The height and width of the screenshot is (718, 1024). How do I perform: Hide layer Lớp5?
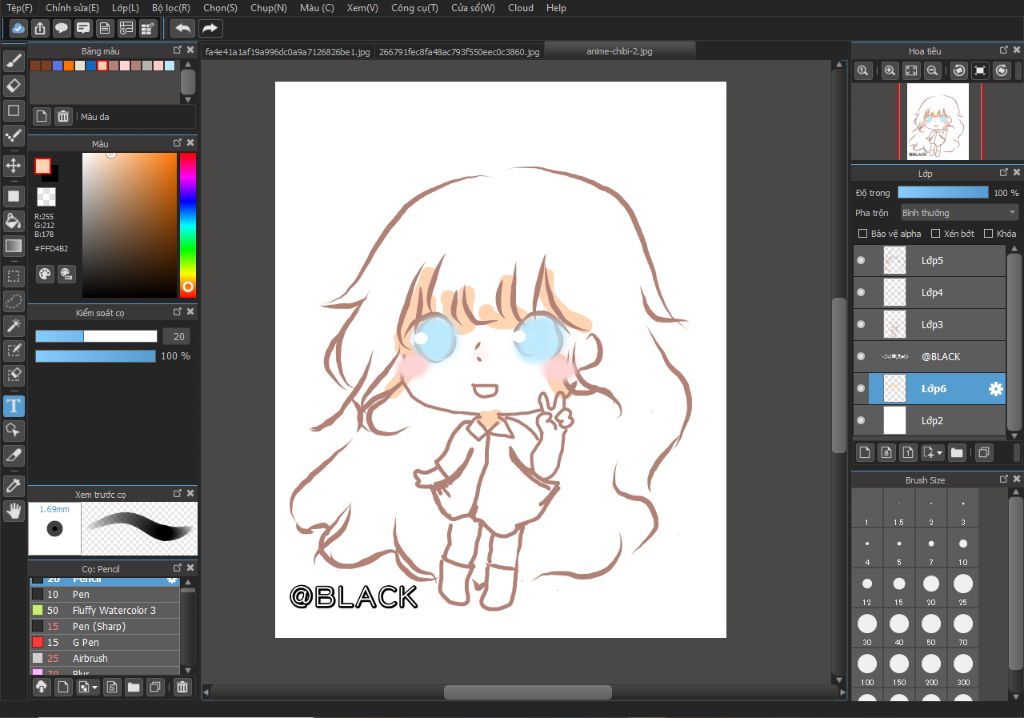pos(861,260)
